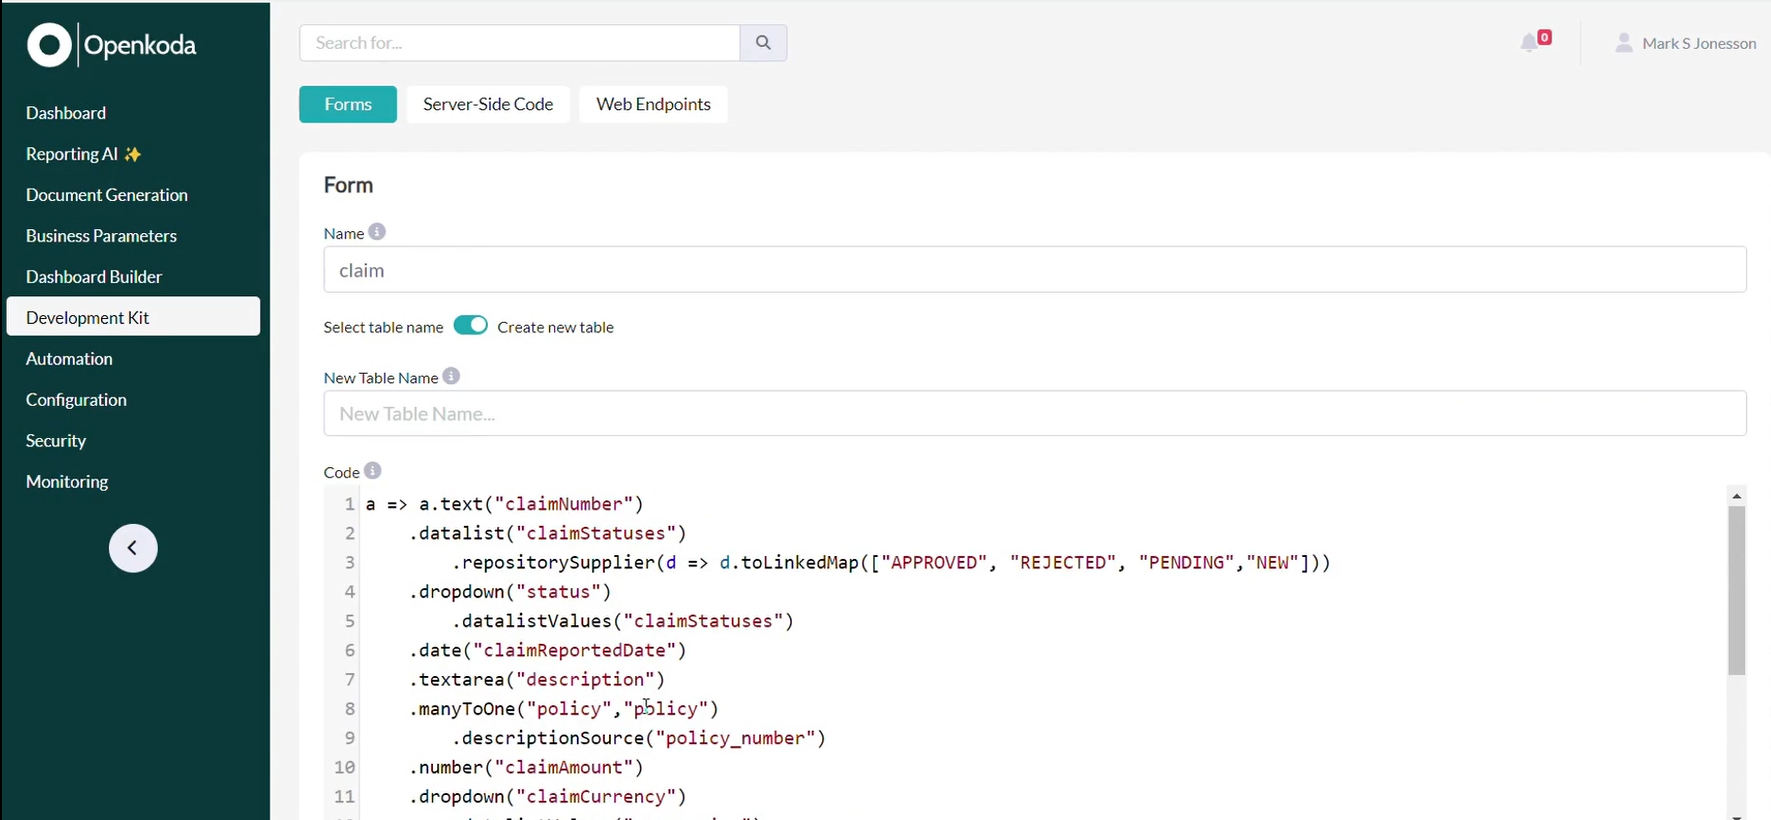
Task: Open Document Generation in the sidebar
Action: (107, 195)
